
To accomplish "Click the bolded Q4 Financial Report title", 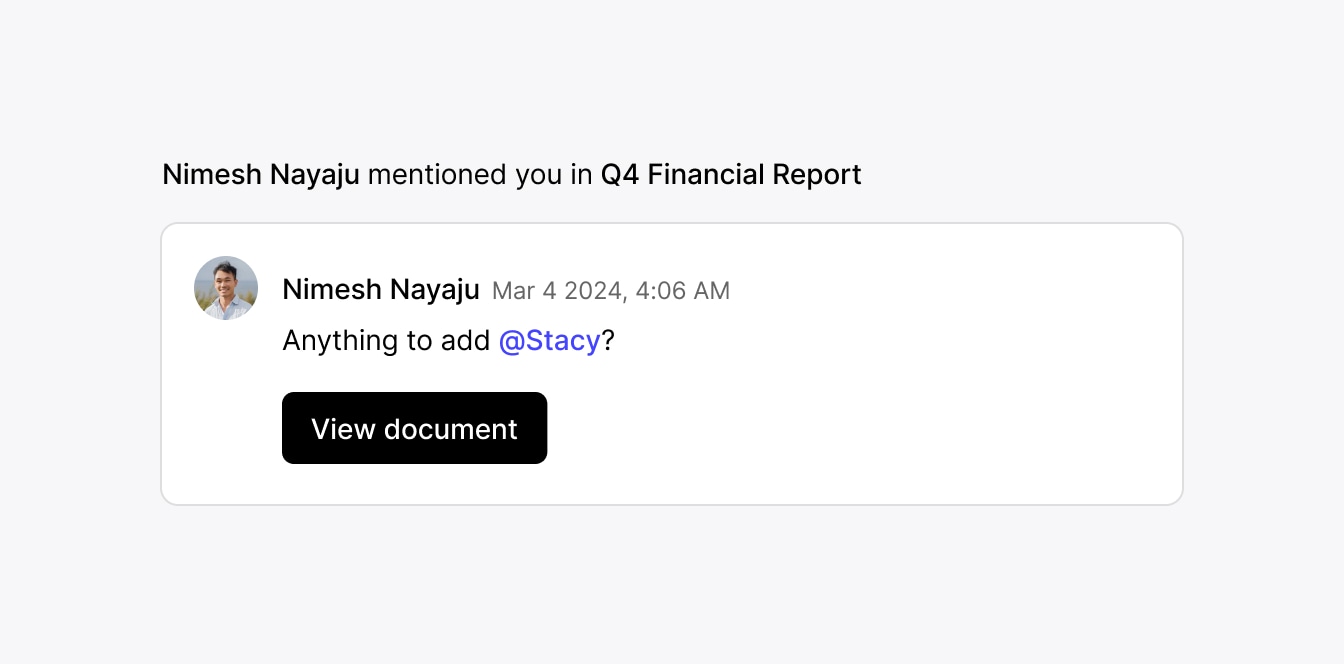I will tap(731, 174).
